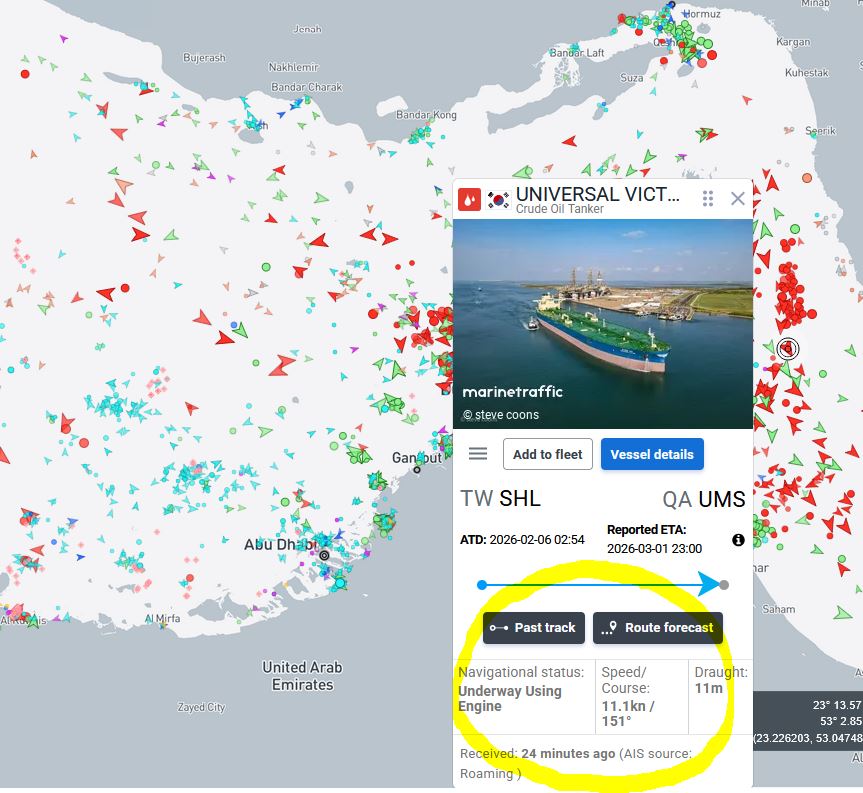Click the Saham map label
The image size is (863, 793).
click(x=778, y=609)
